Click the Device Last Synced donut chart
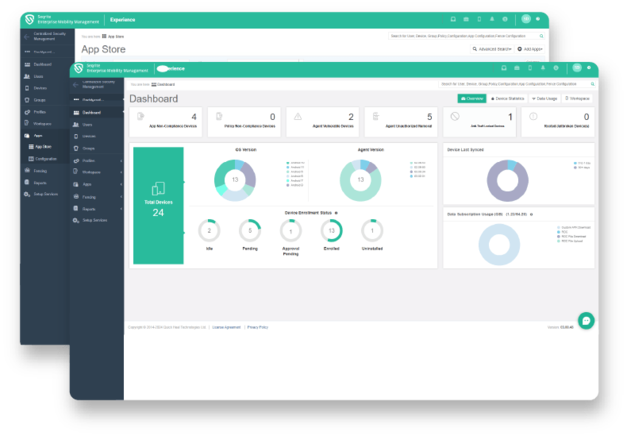The image size is (627, 436). click(x=513, y=180)
